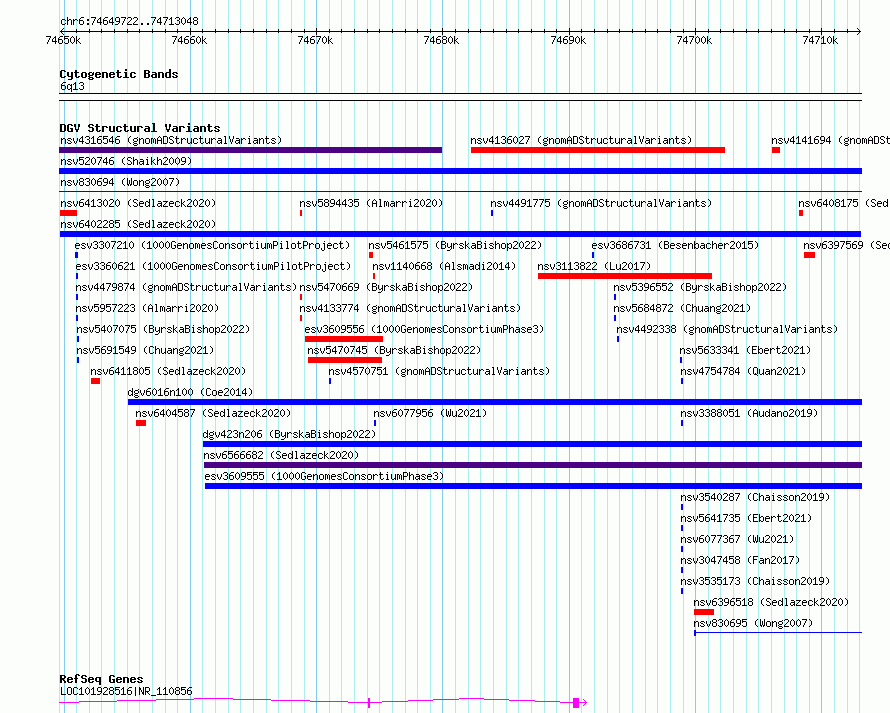Click the red nsv4136027 variant bar
The image size is (890, 713).
(598, 150)
